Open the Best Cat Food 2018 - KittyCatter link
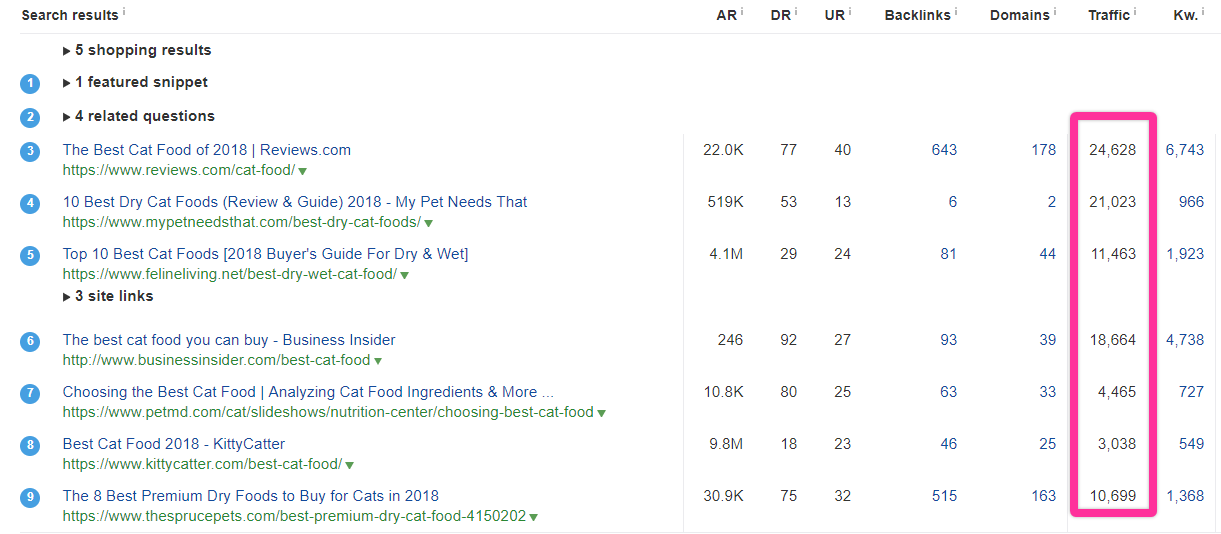 point(173,444)
